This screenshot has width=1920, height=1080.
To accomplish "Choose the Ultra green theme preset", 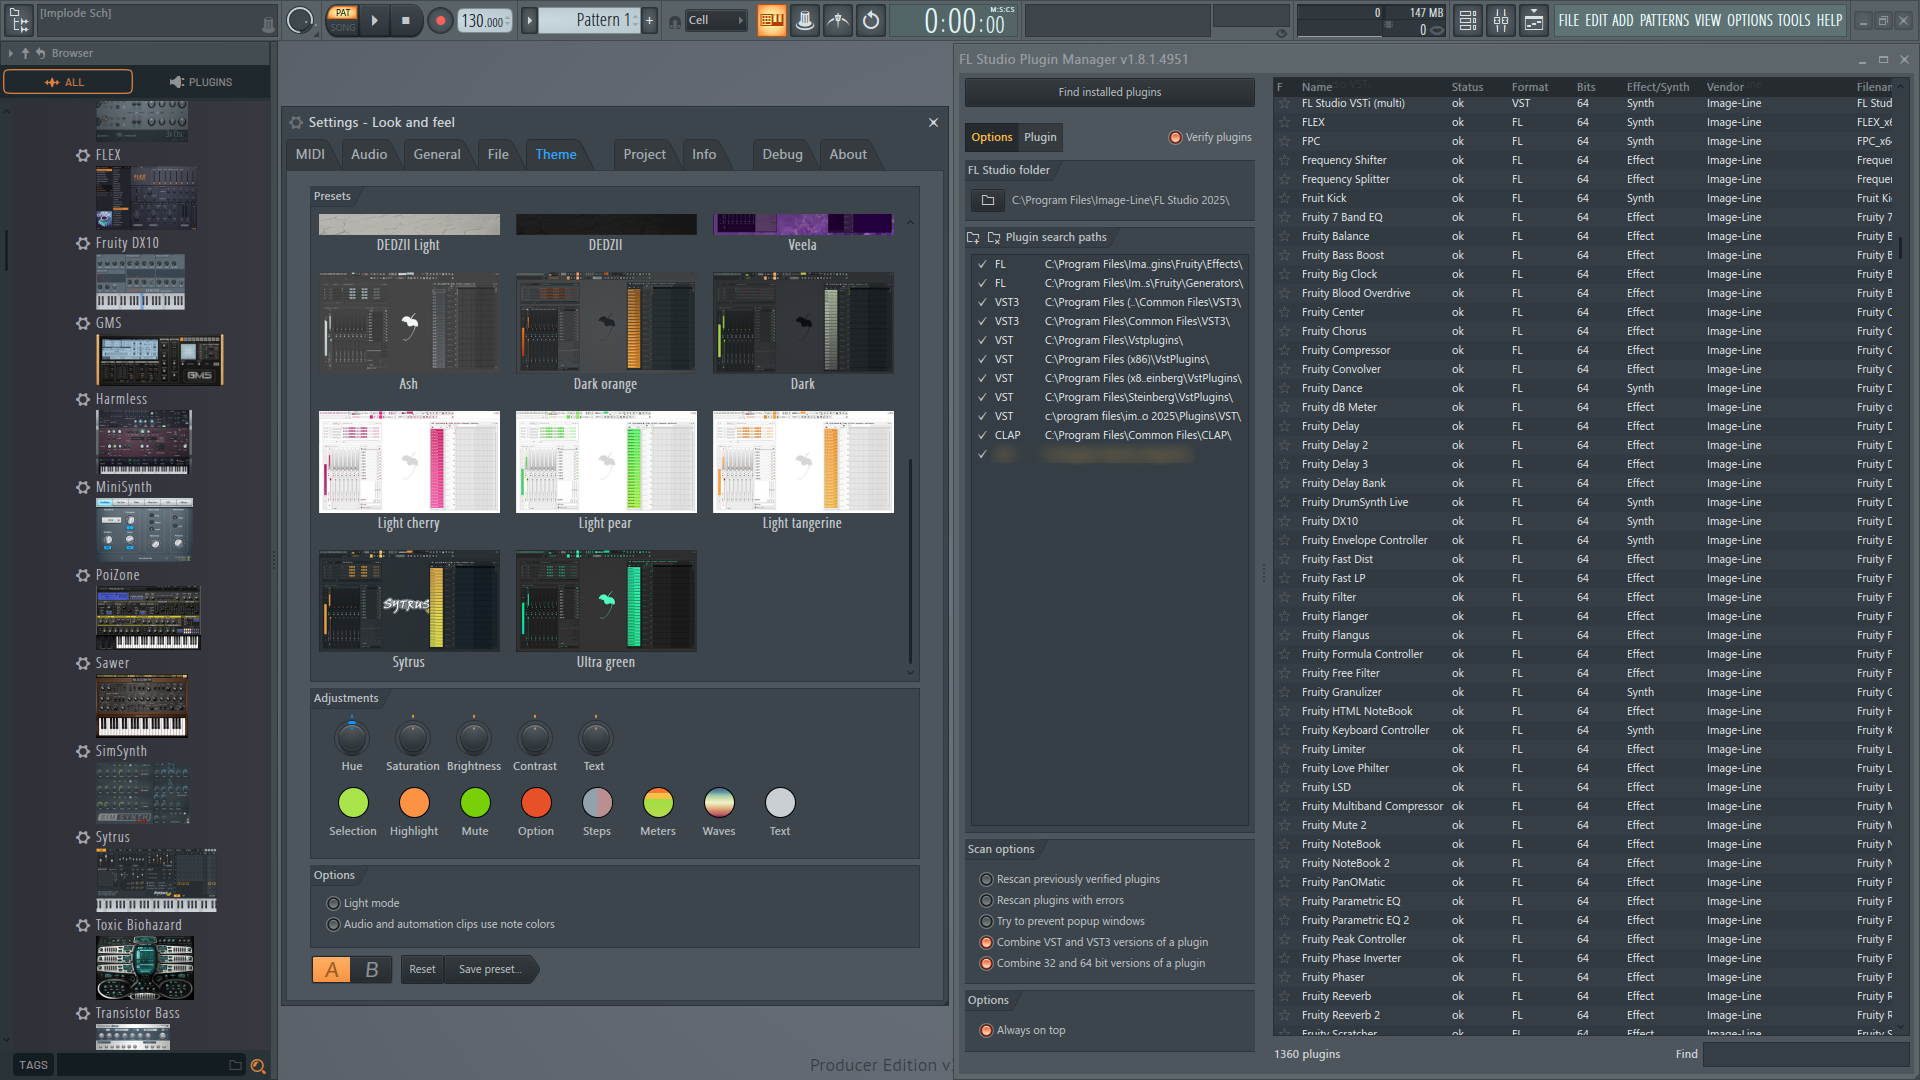I will click(x=605, y=610).
